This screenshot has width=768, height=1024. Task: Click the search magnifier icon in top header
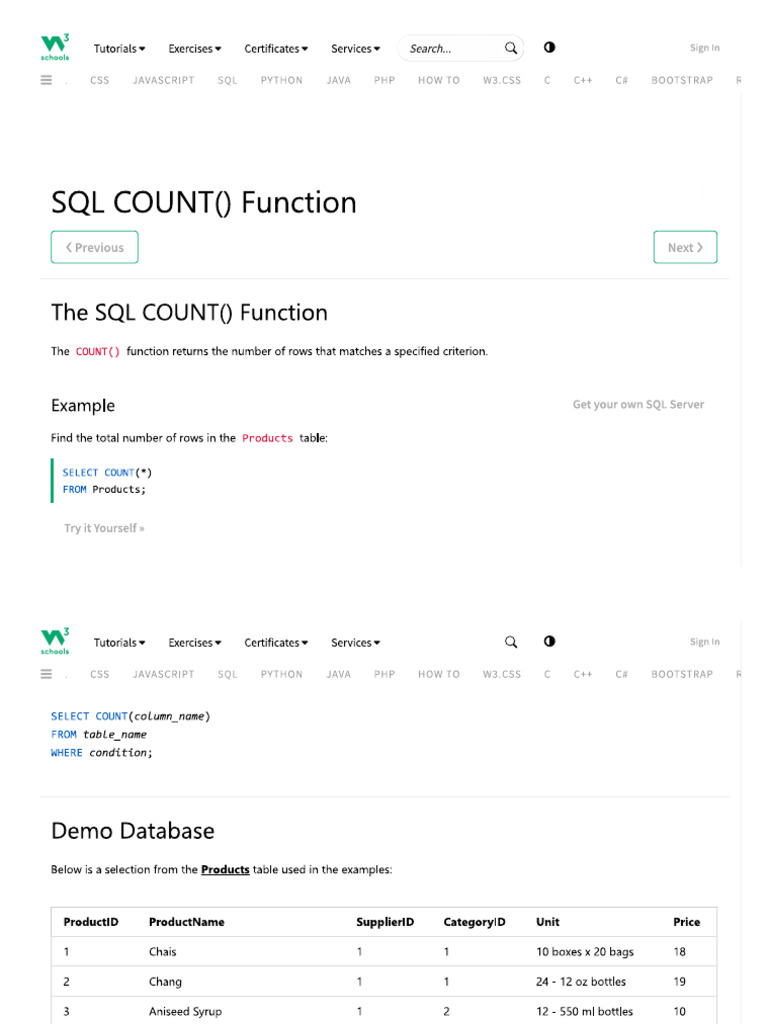pyautogui.click(x=511, y=48)
